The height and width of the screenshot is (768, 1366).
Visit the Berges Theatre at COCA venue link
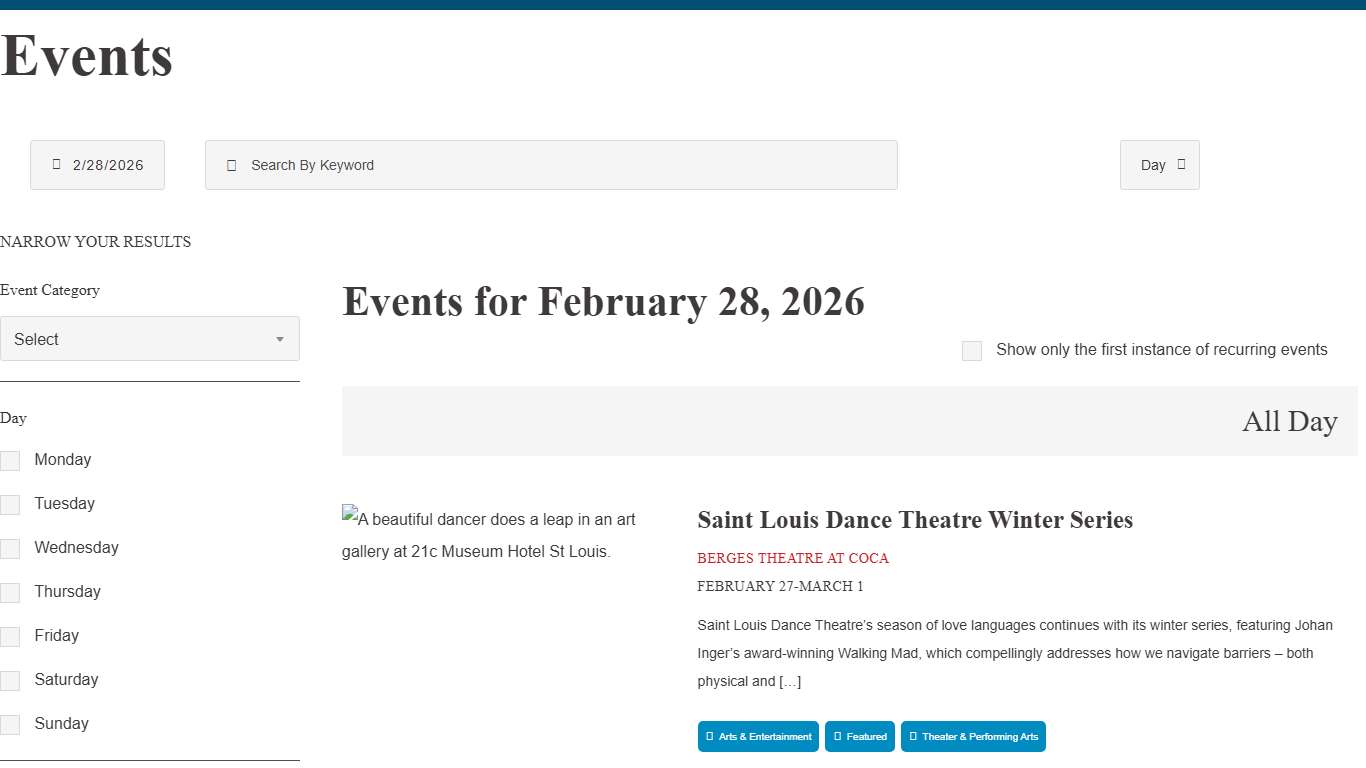click(x=793, y=558)
